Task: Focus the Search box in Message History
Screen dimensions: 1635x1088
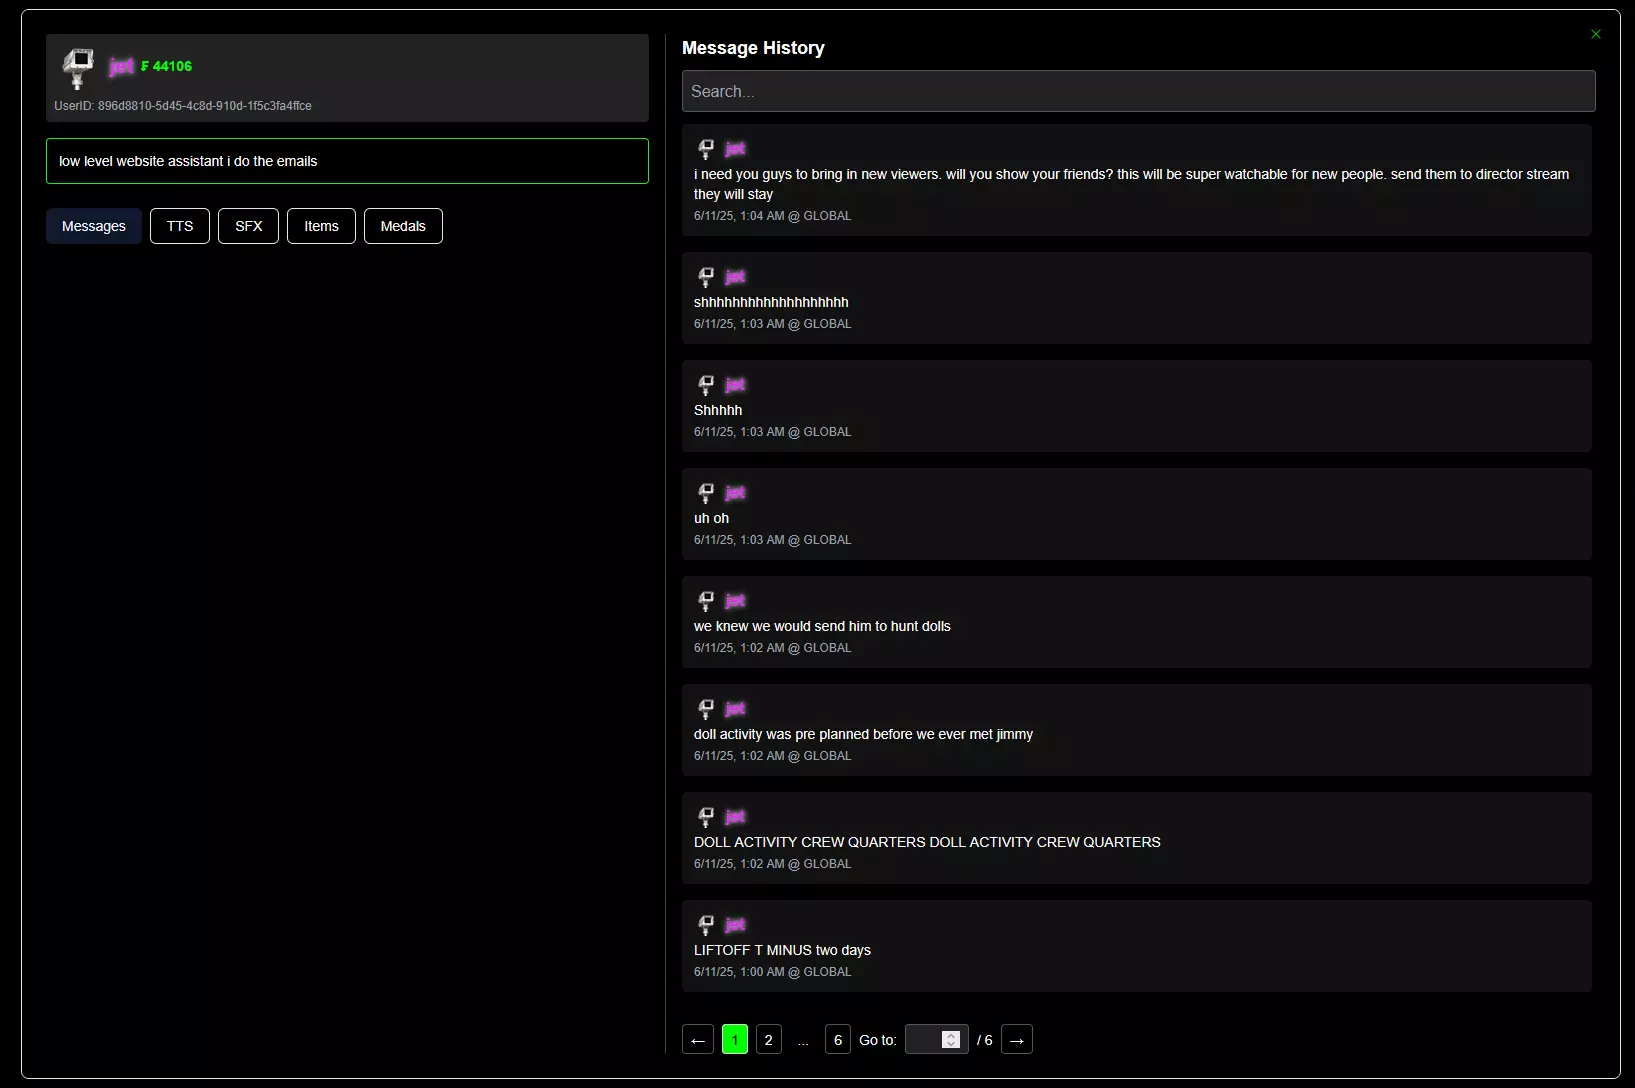Action: [1138, 91]
